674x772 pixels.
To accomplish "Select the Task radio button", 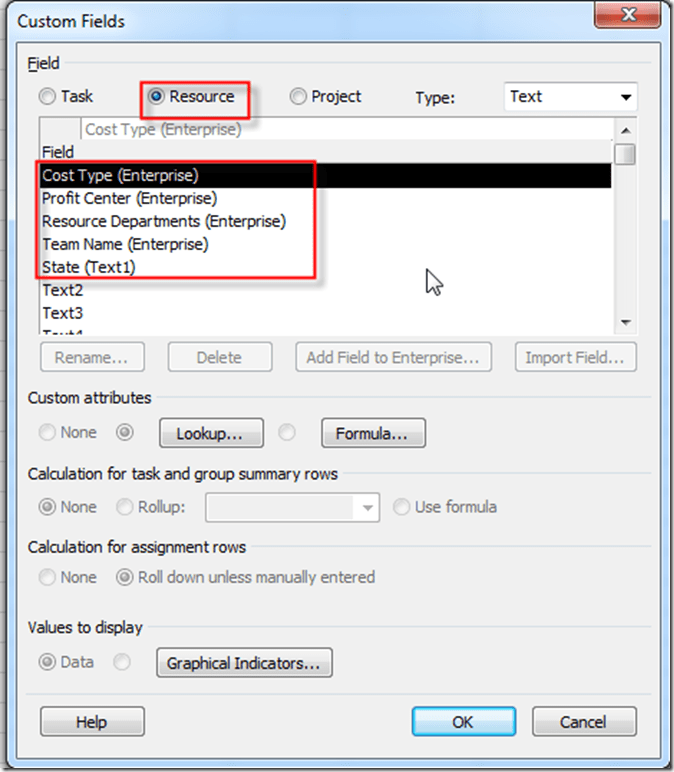I will click(x=48, y=97).
